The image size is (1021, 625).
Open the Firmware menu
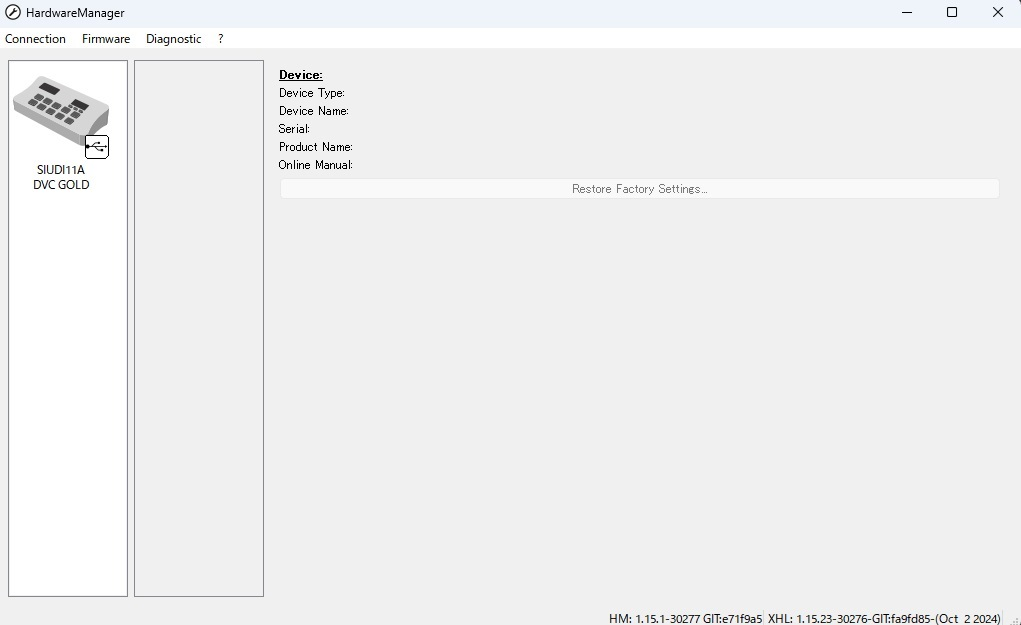[x=106, y=39]
